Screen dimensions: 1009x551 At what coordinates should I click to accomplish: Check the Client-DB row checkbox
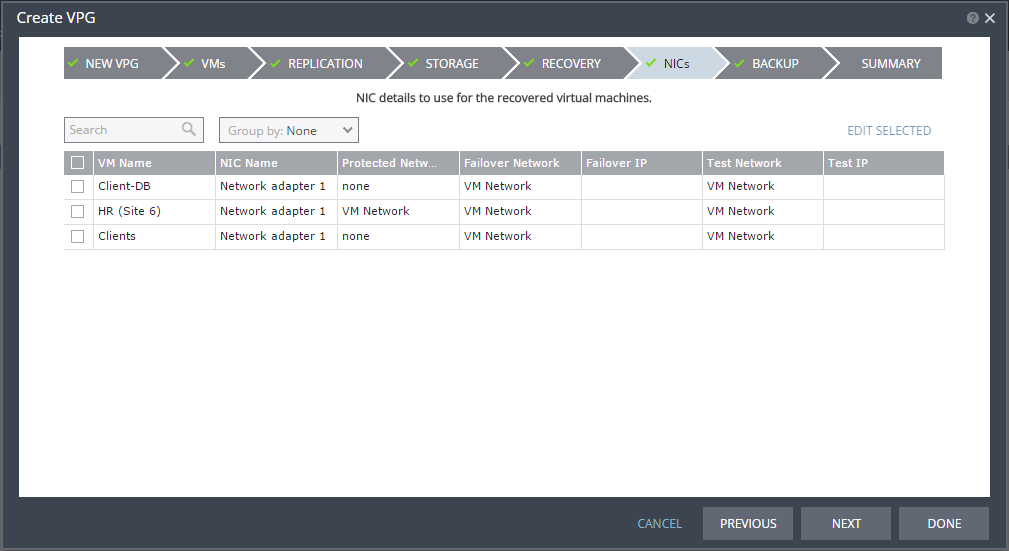(x=77, y=187)
